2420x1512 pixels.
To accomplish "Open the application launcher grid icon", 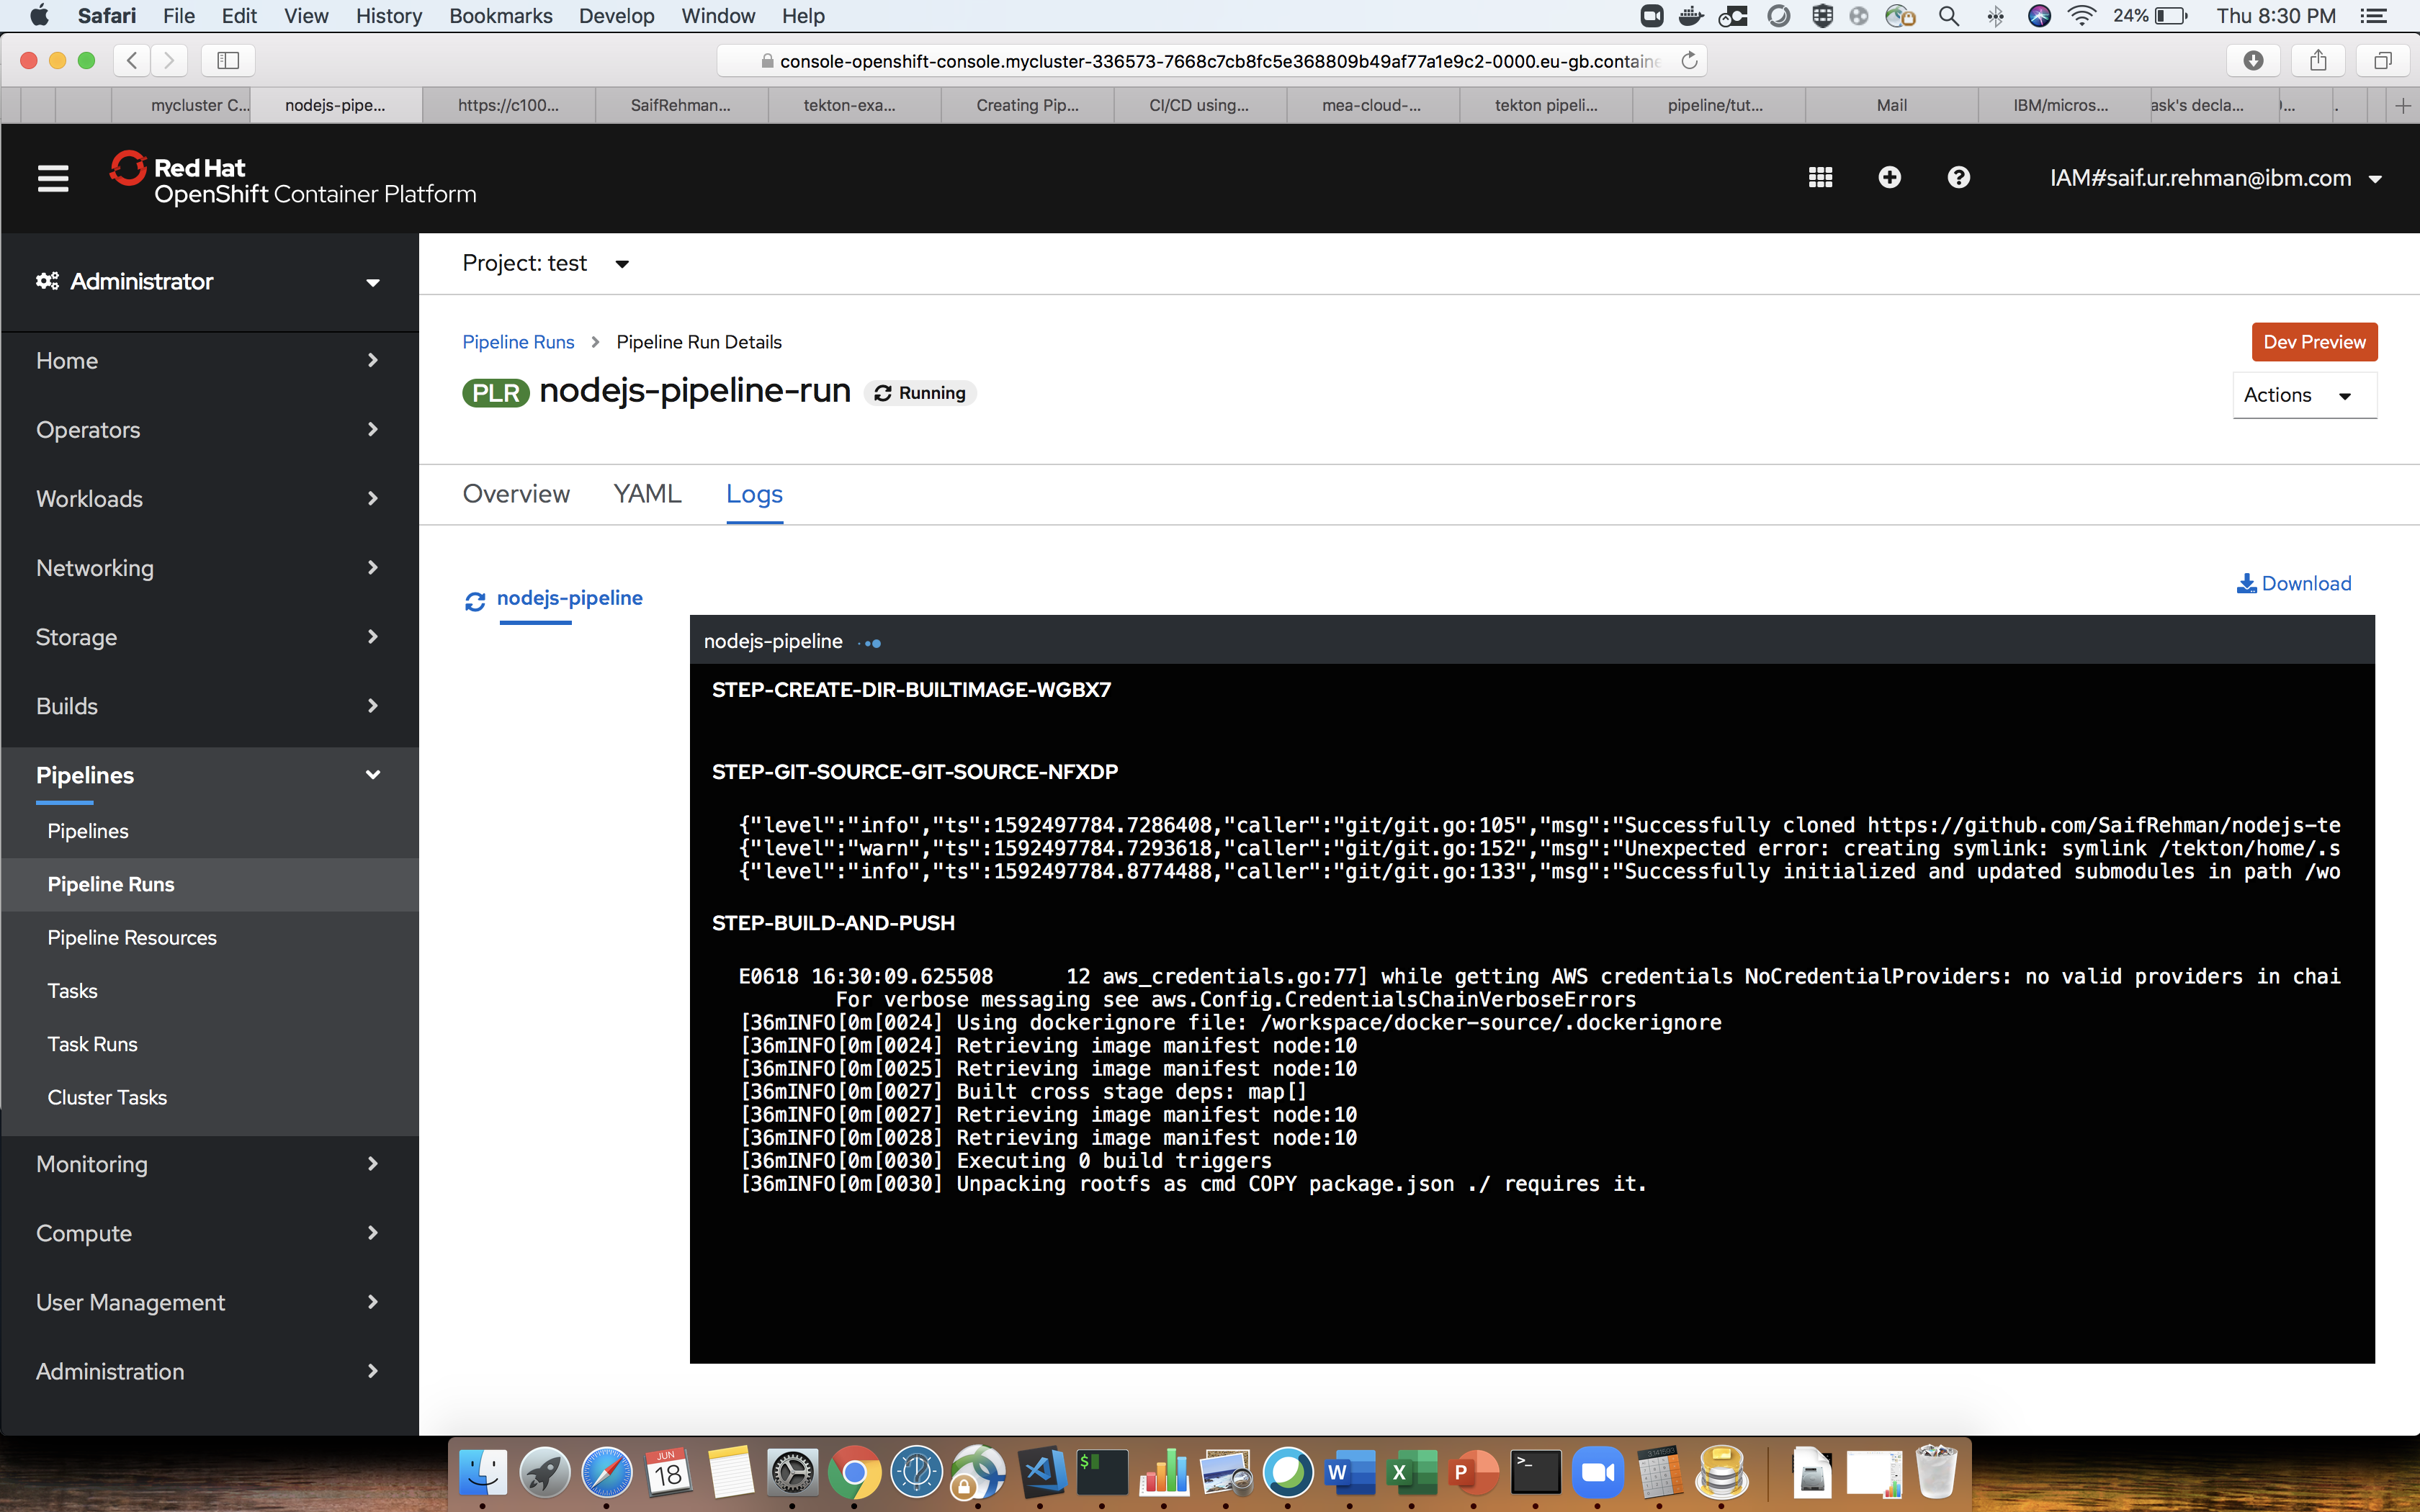I will tap(1820, 178).
